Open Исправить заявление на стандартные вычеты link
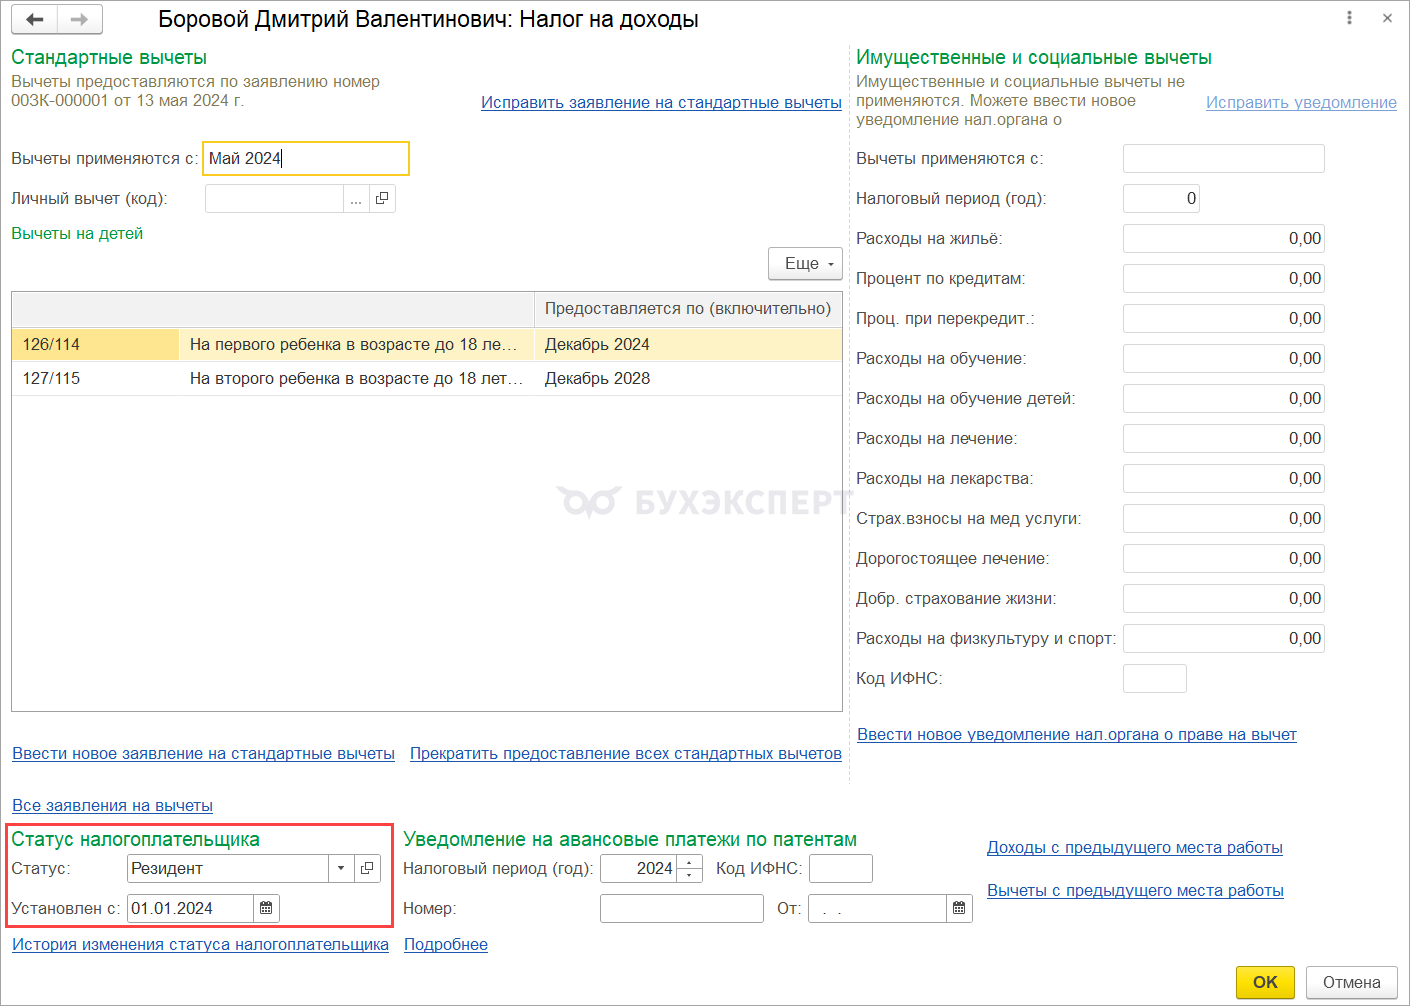1410x1006 pixels. pos(661,102)
